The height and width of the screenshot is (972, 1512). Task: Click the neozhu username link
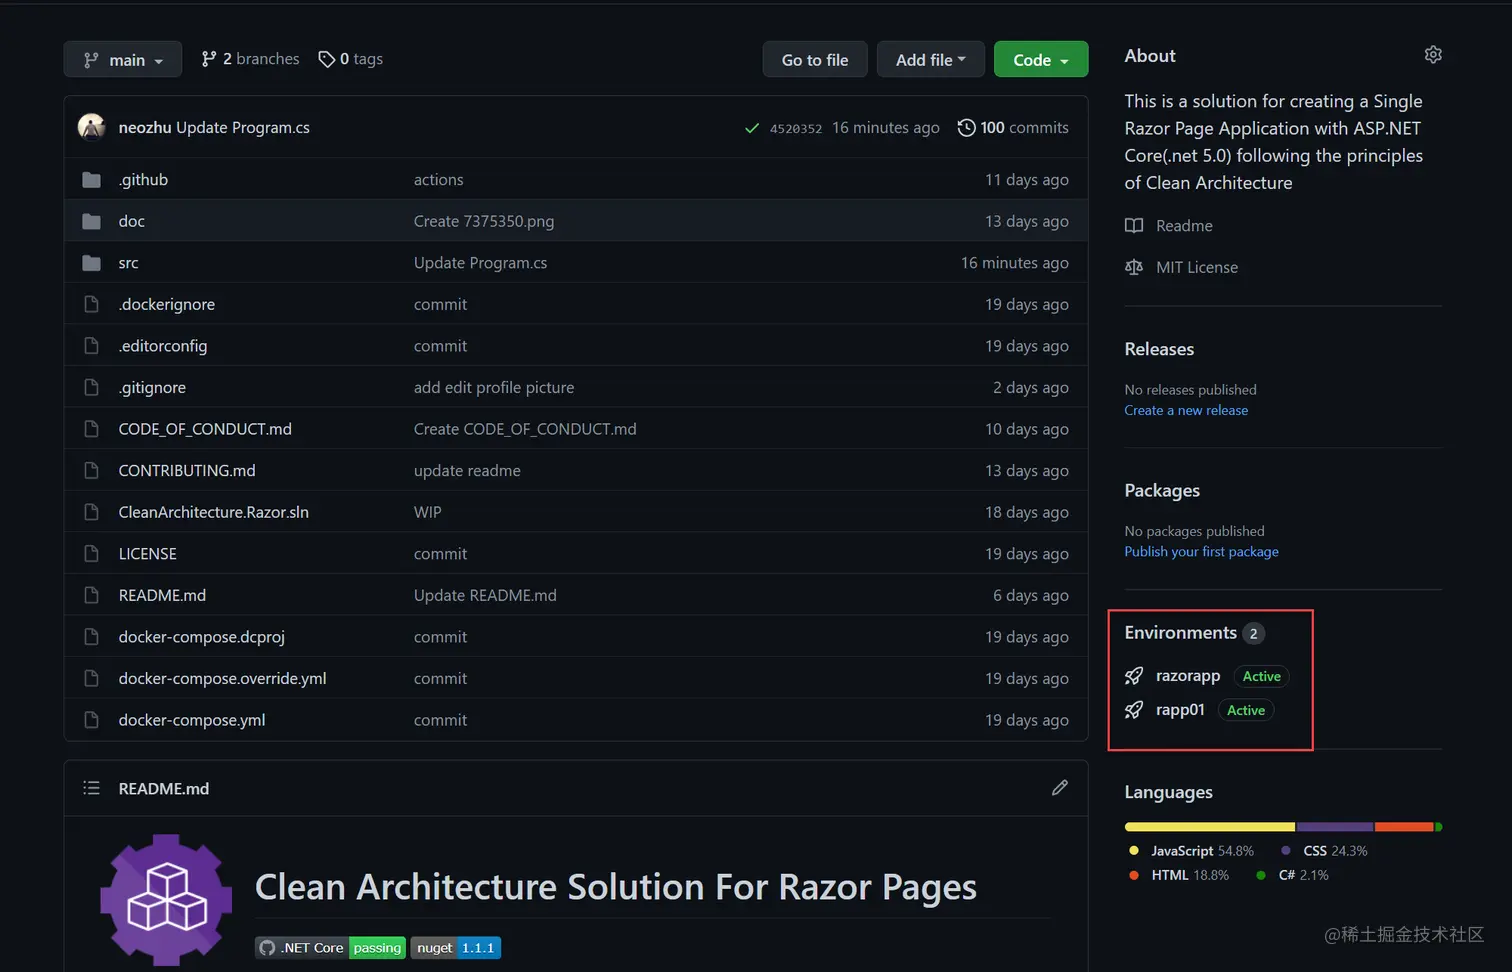[x=144, y=127]
